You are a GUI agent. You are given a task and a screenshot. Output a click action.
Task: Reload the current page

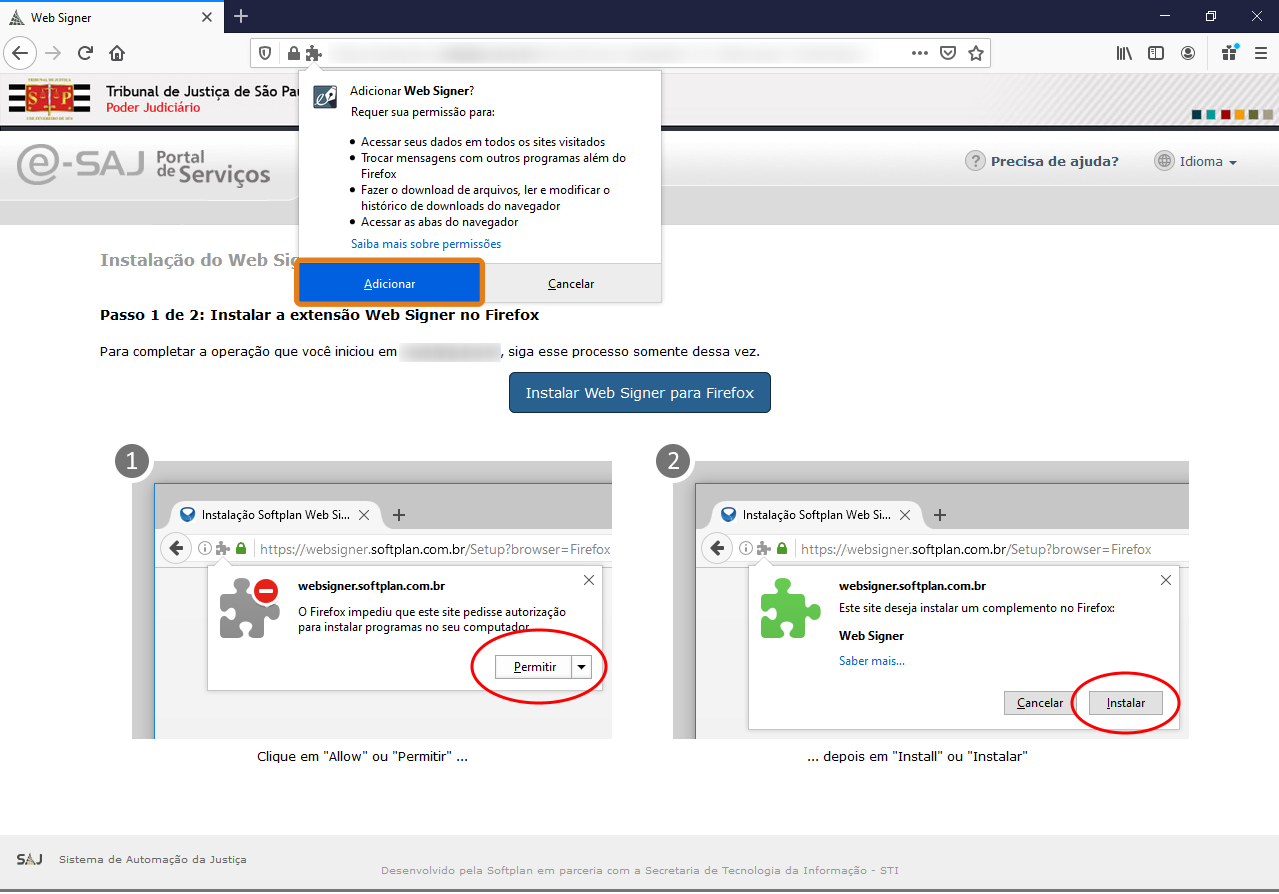point(85,53)
